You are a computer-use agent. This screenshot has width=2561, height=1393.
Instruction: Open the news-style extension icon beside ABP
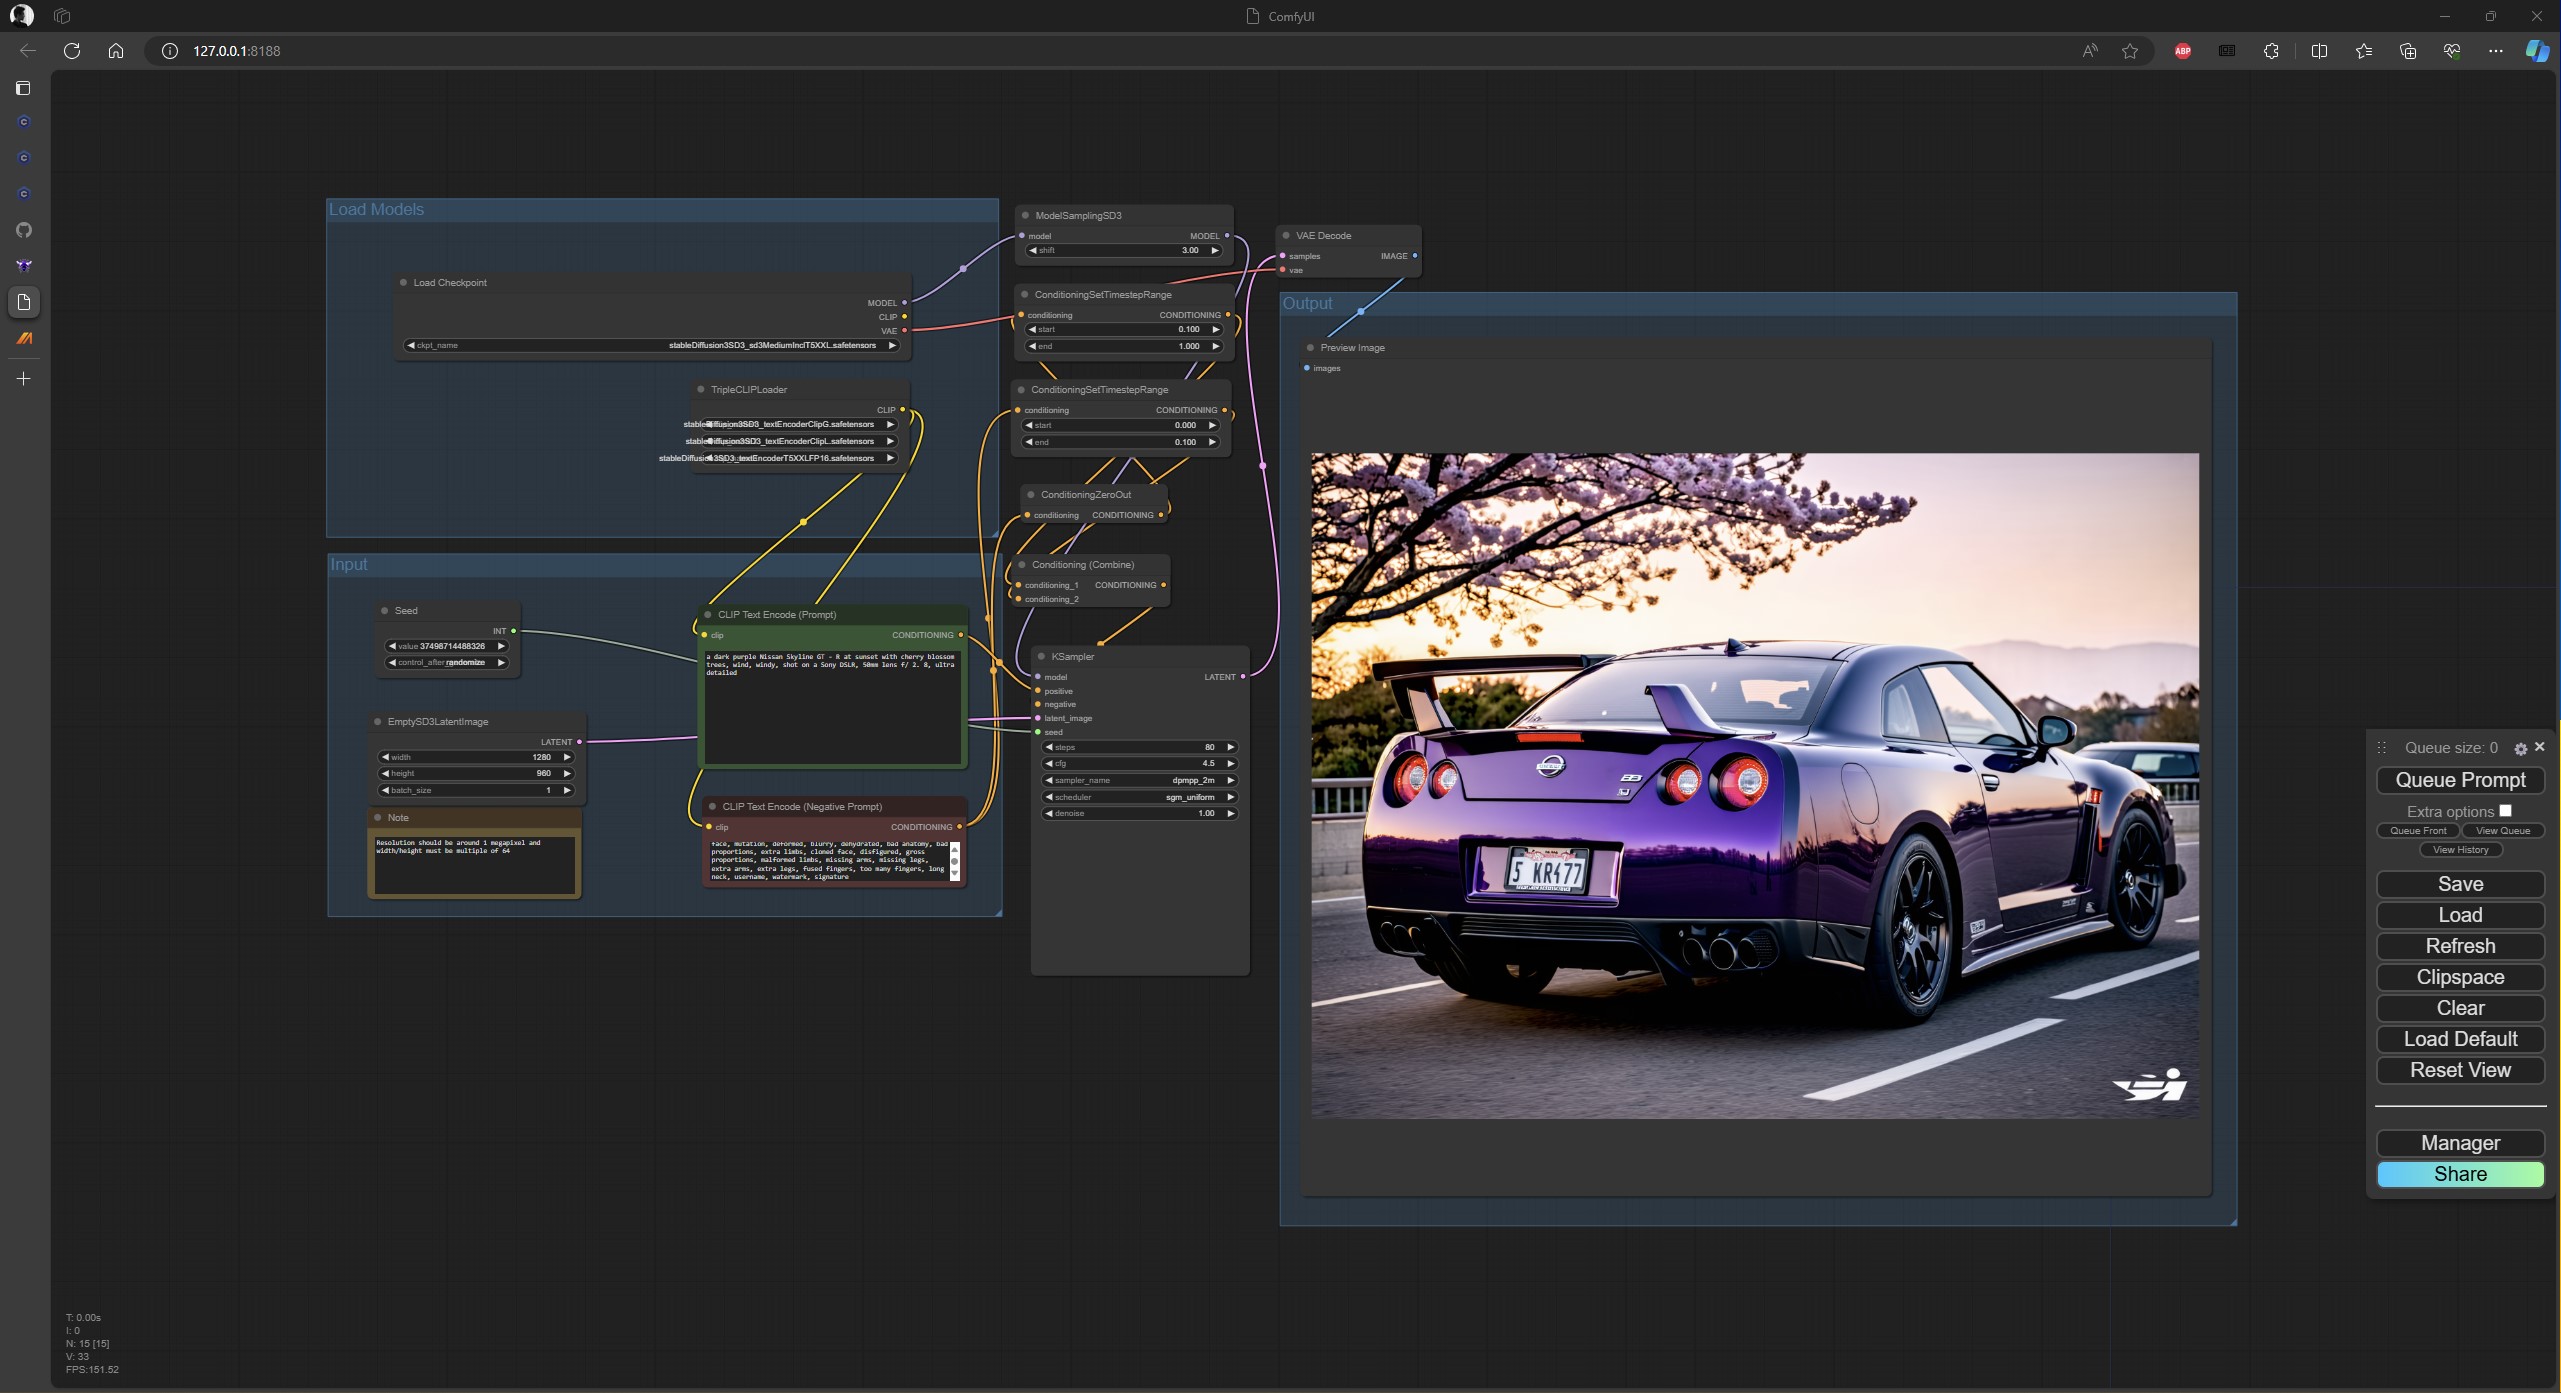coord(2227,51)
